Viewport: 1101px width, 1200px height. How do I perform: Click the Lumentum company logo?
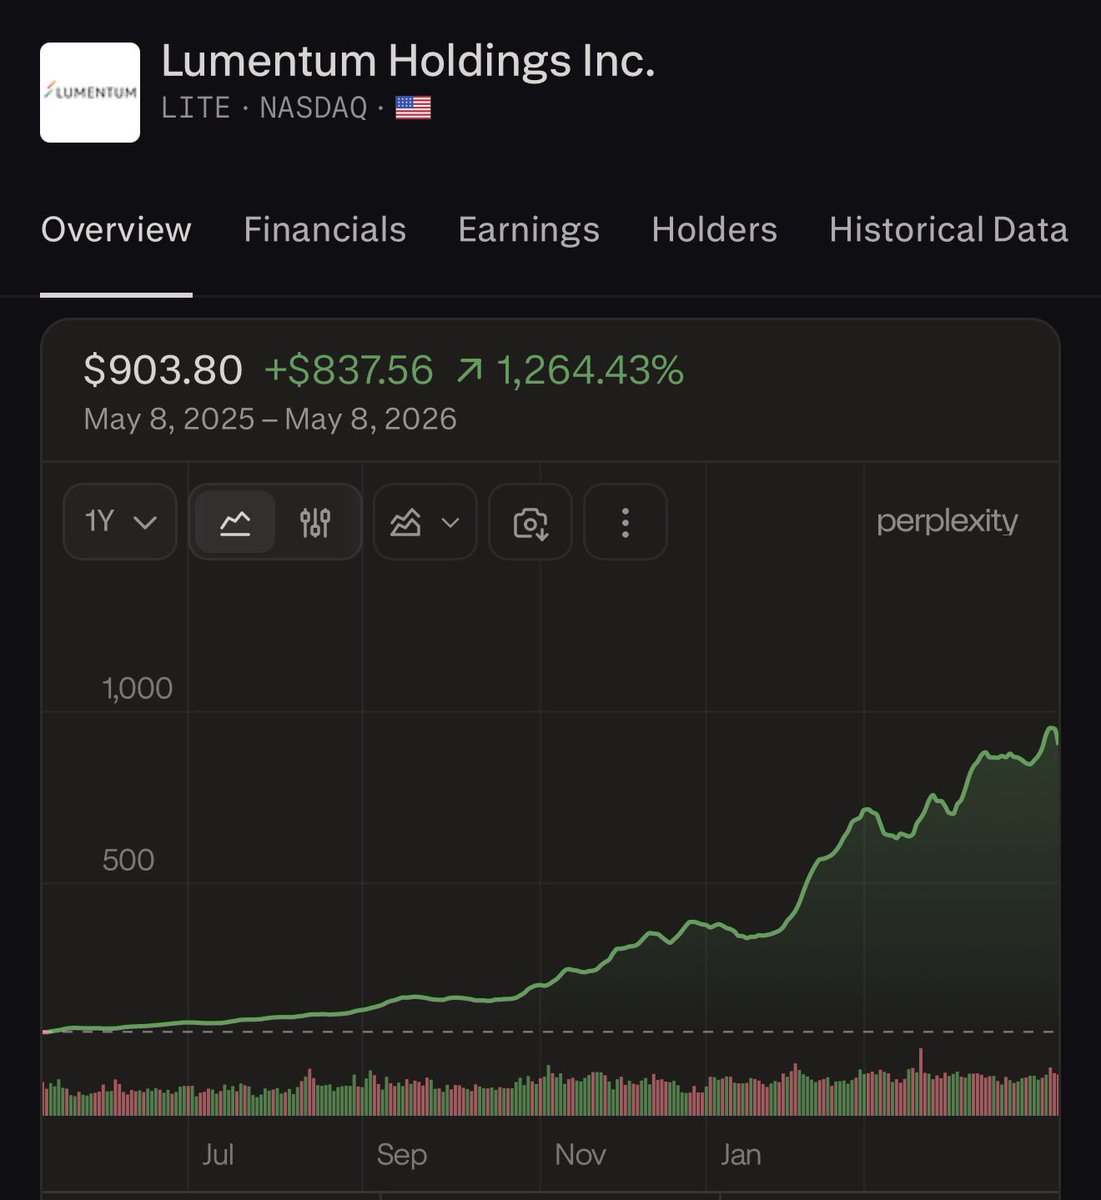90,92
